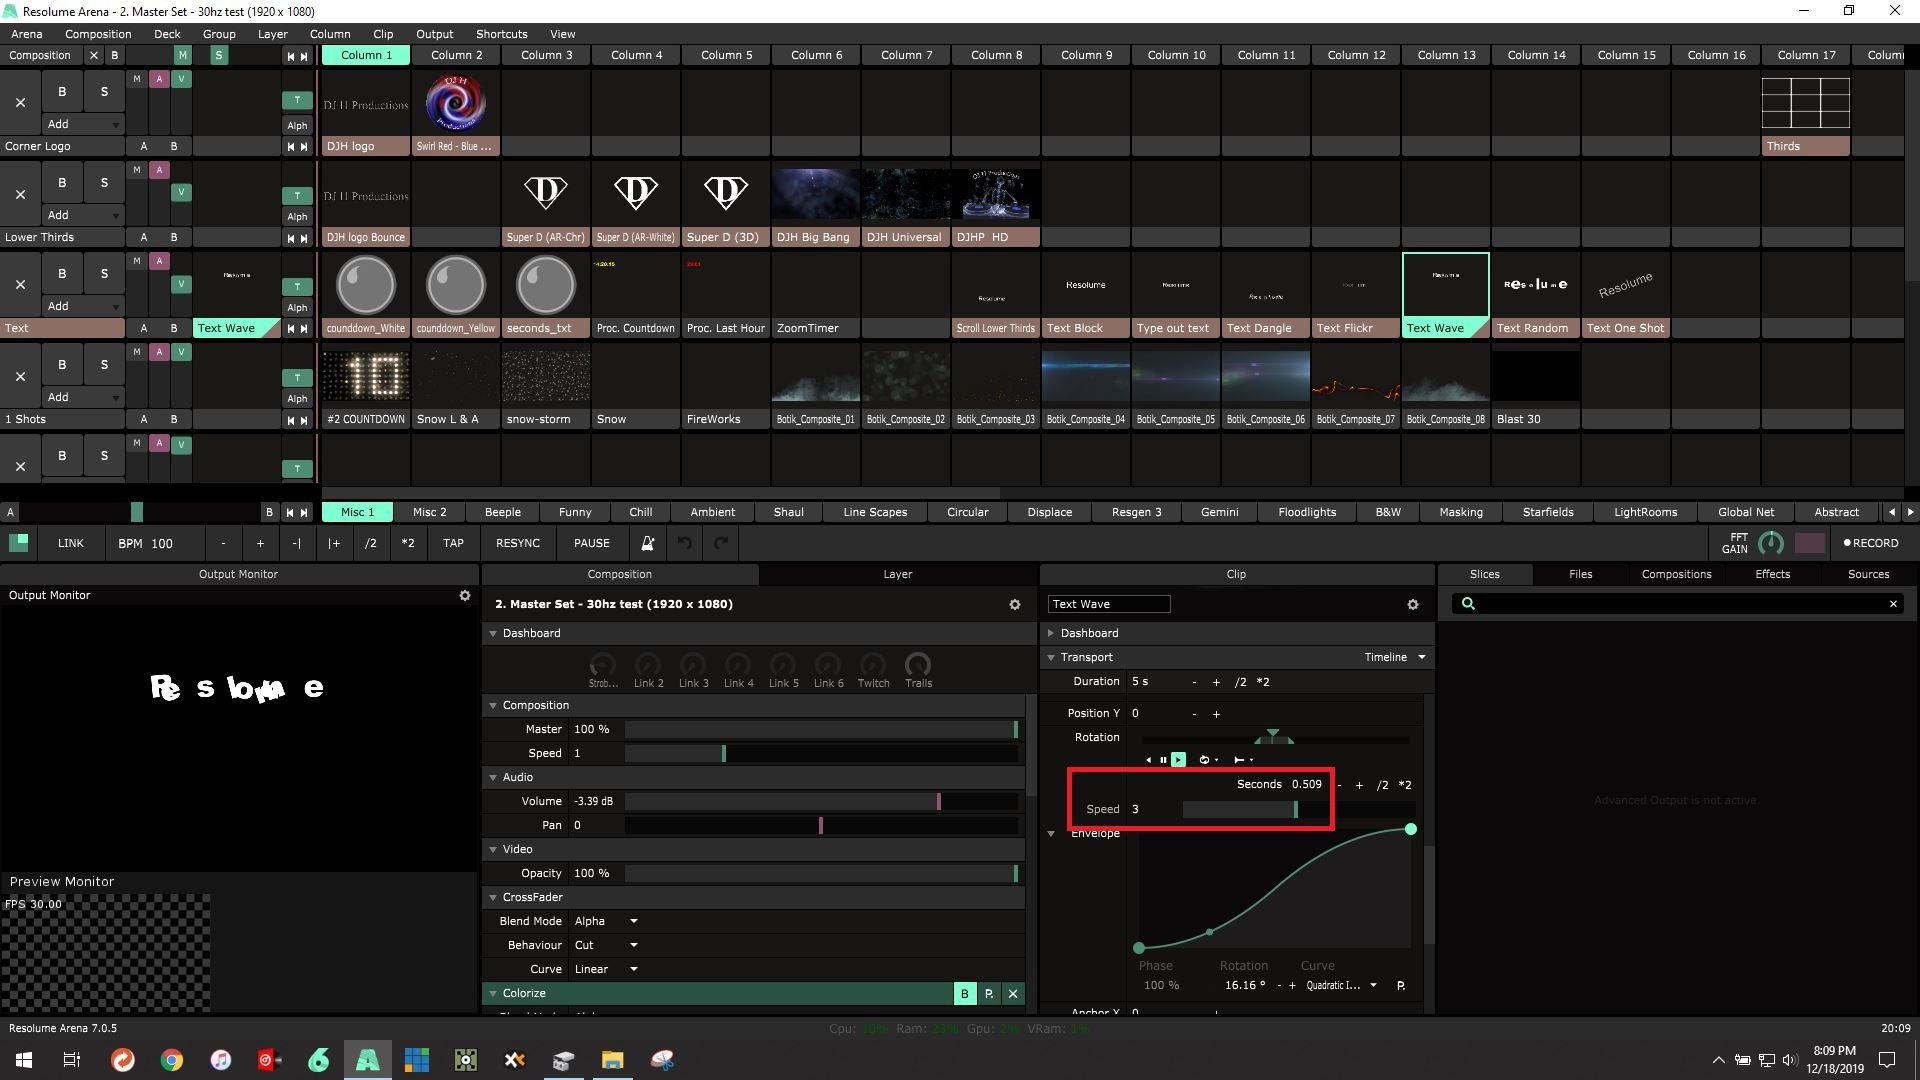This screenshot has height=1080, width=1920.
Task: Open the Output Monitor settings gear
Action: [464, 595]
